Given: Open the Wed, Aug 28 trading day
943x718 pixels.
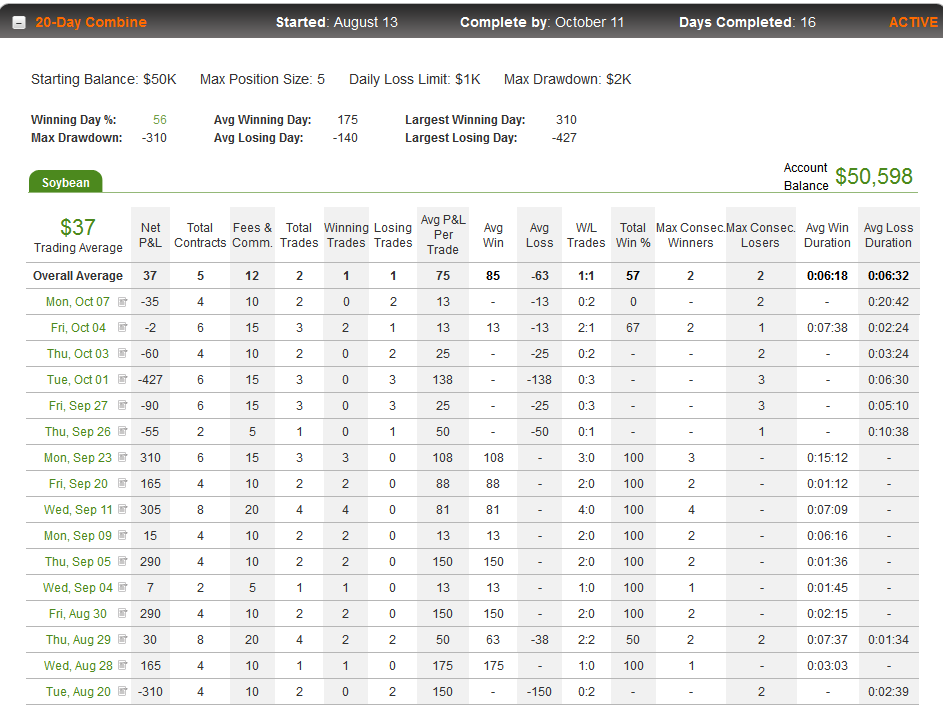Looking at the screenshot, I should click(x=78, y=666).
